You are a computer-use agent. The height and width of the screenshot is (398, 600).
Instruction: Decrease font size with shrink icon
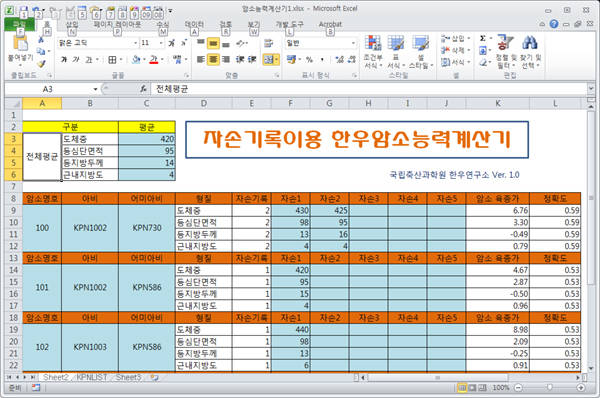184,43
